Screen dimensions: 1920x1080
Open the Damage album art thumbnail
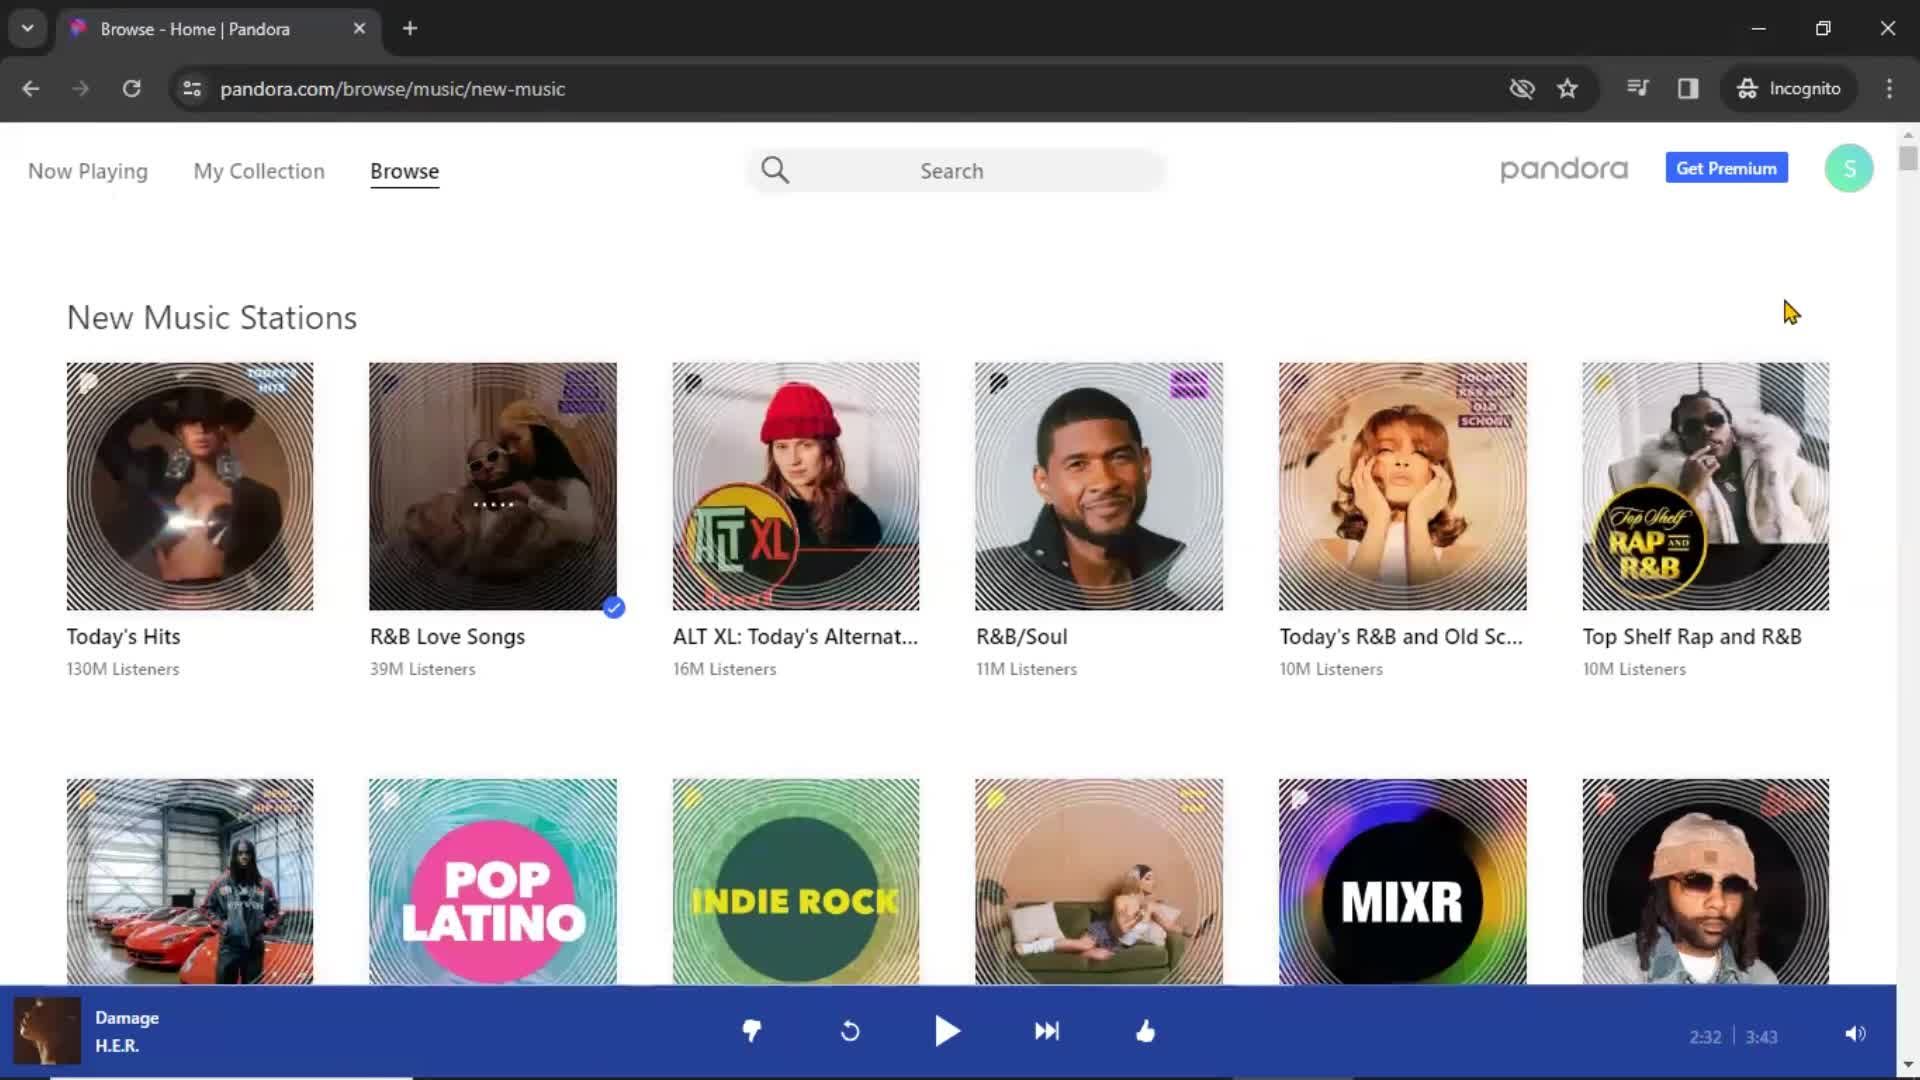47,1031
